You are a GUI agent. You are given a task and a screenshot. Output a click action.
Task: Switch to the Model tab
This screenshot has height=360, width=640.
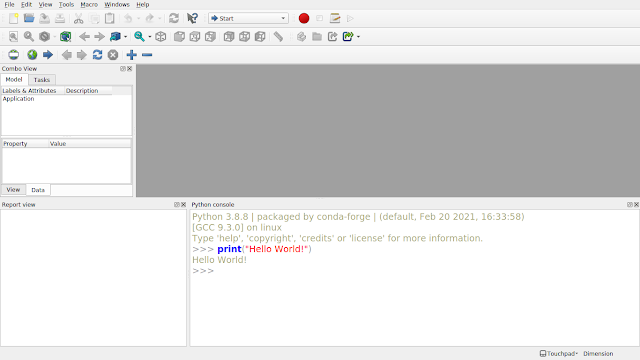click(x=14, y=80)
